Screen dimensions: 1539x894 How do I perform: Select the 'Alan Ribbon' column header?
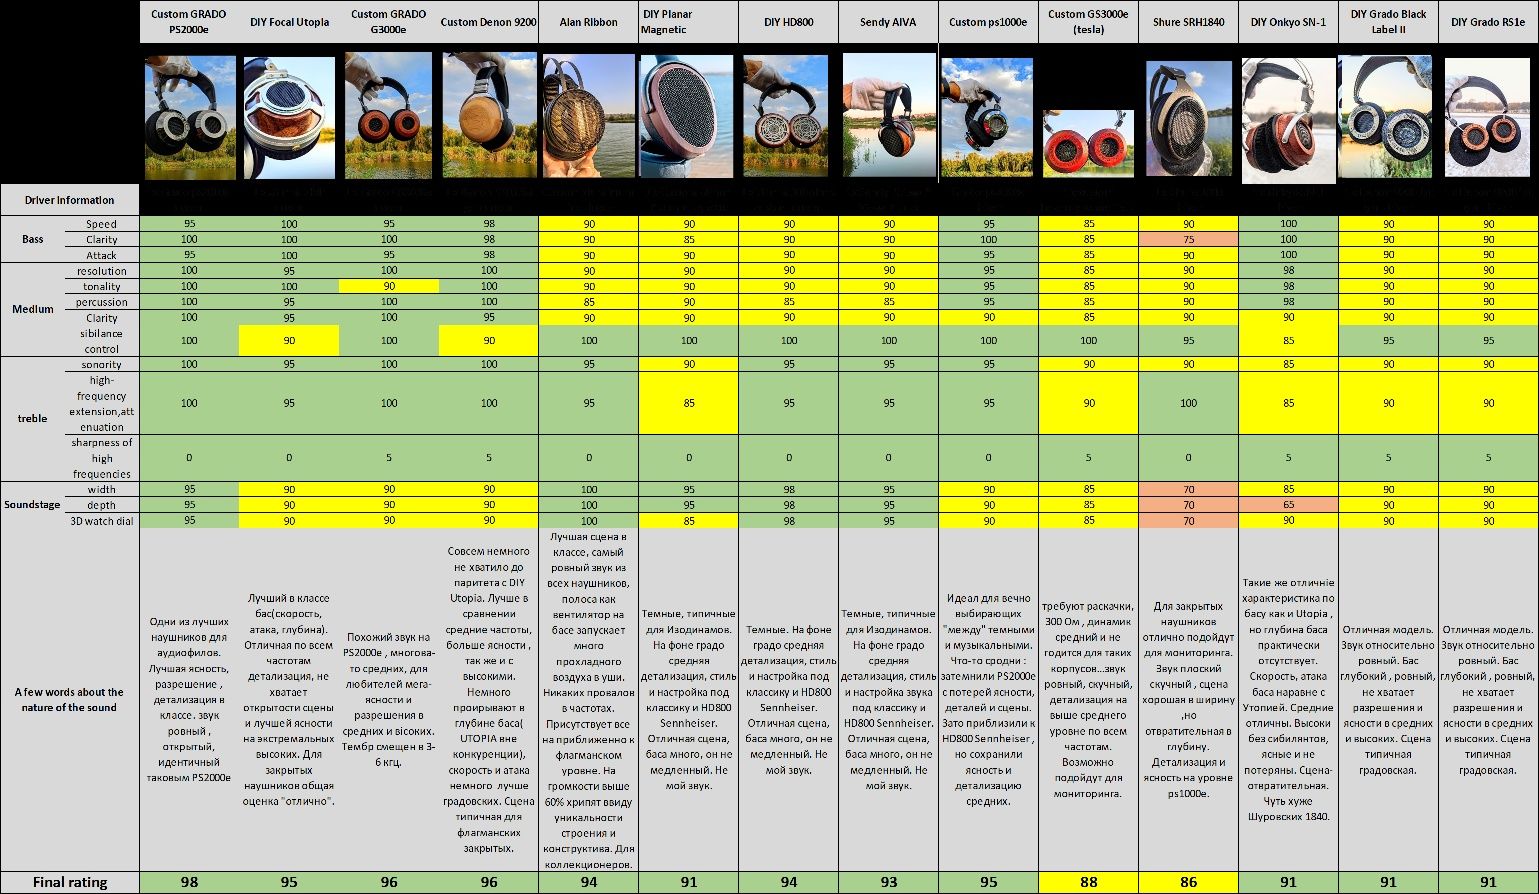589,22
